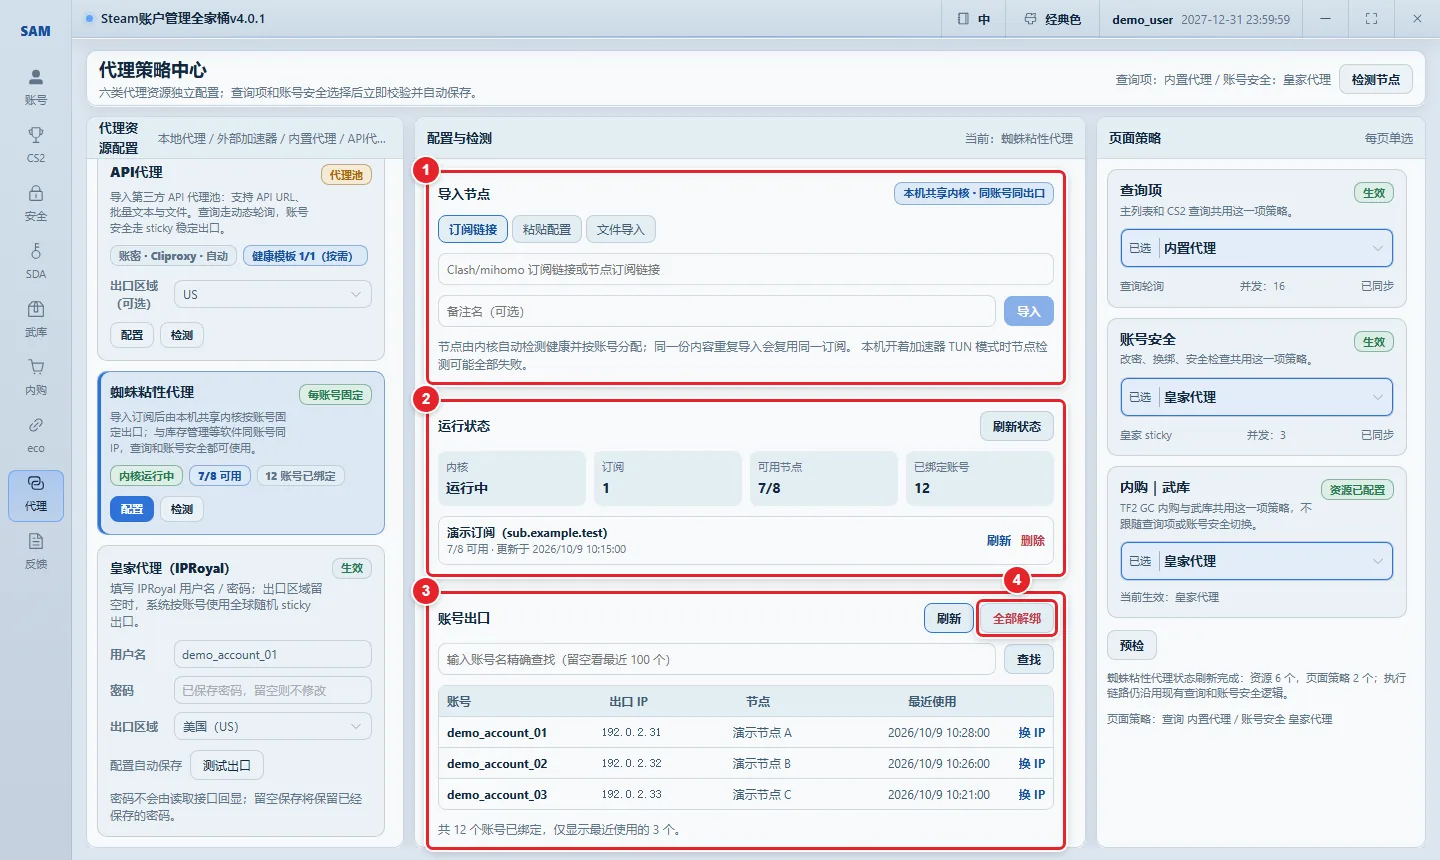Screen dimensions: 1440x860
Task: Switch to the 文件导入 tab
Action: point(620,229)
